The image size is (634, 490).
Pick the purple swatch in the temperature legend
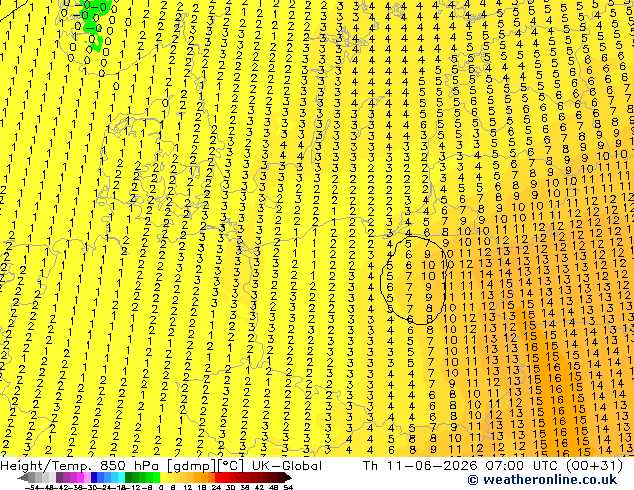click(x=59, y=478)
